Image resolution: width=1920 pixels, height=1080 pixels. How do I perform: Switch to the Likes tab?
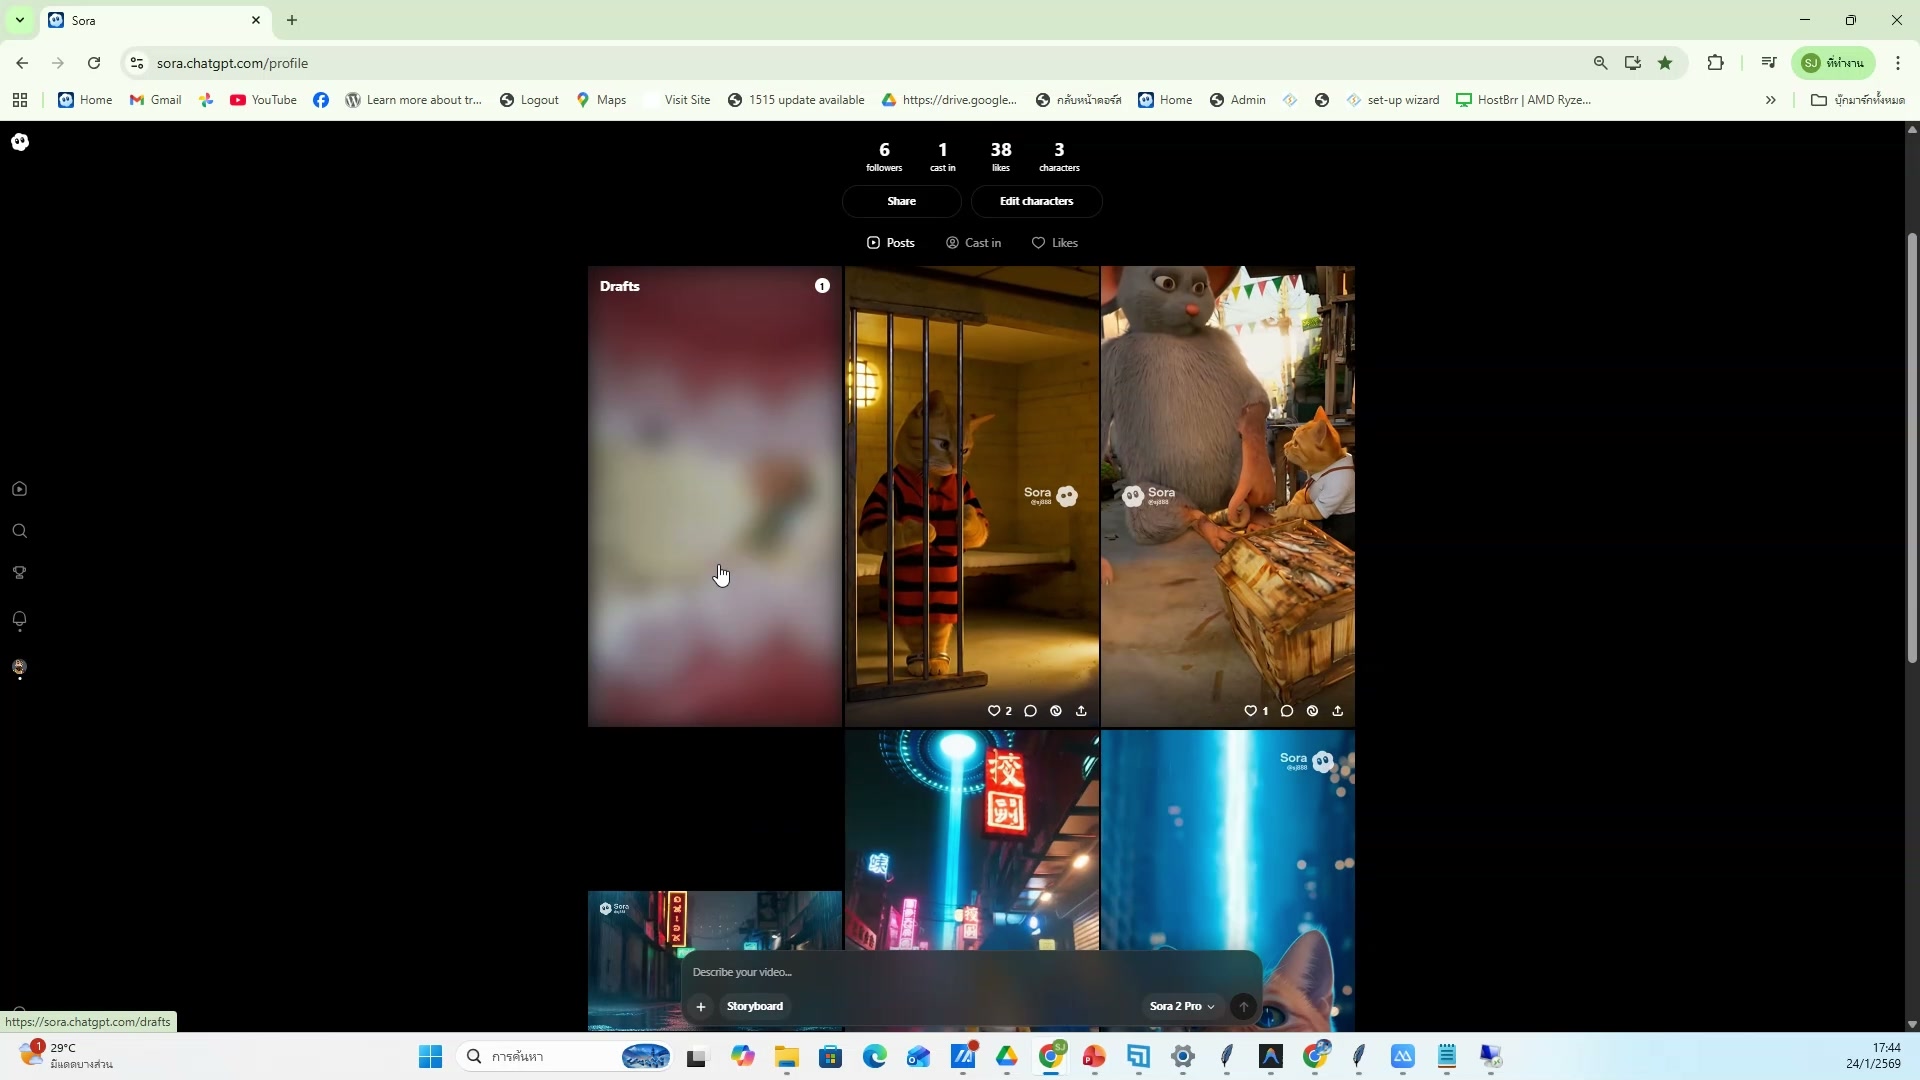tap(1055, 243)
